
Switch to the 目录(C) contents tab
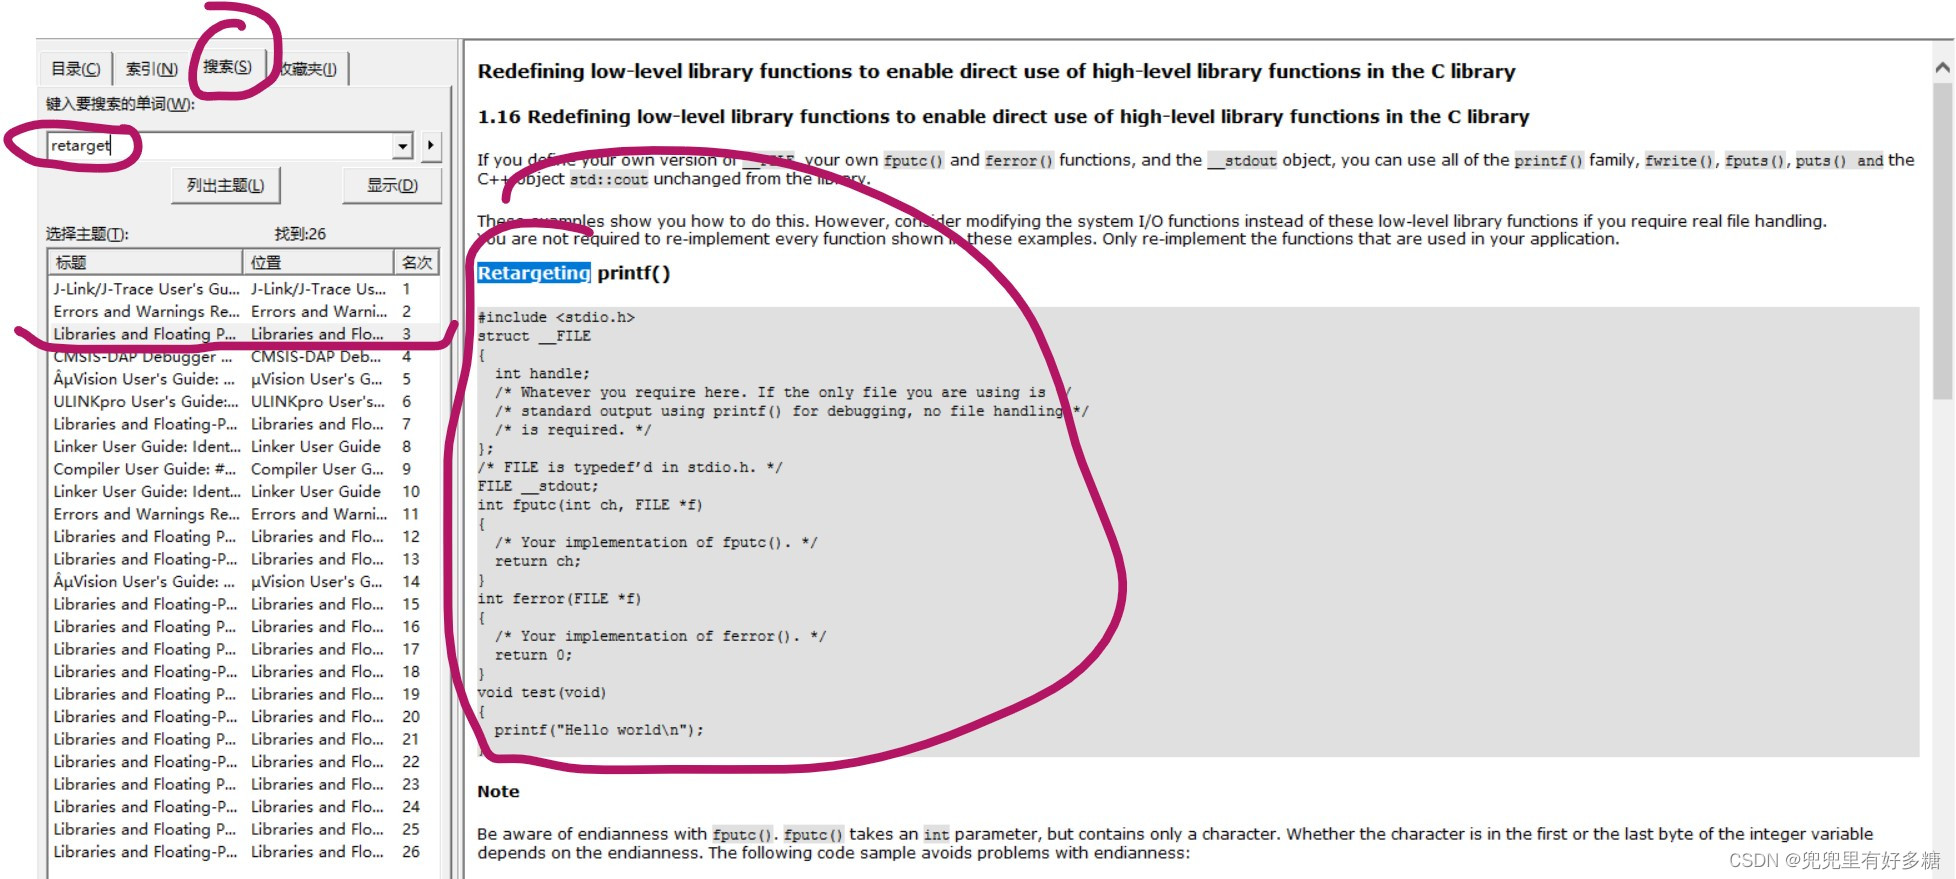pos(76,69)
